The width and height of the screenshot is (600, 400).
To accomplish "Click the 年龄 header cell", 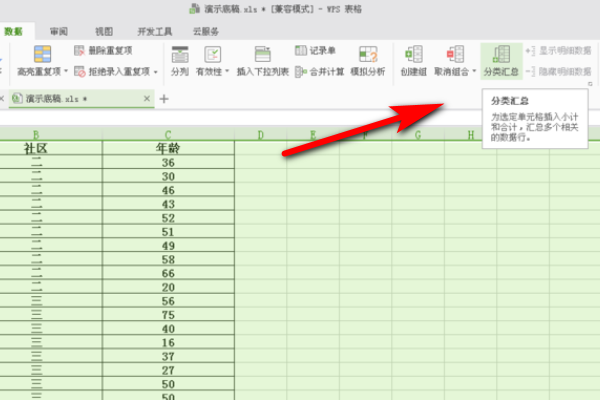I will (x=168, y=148).
